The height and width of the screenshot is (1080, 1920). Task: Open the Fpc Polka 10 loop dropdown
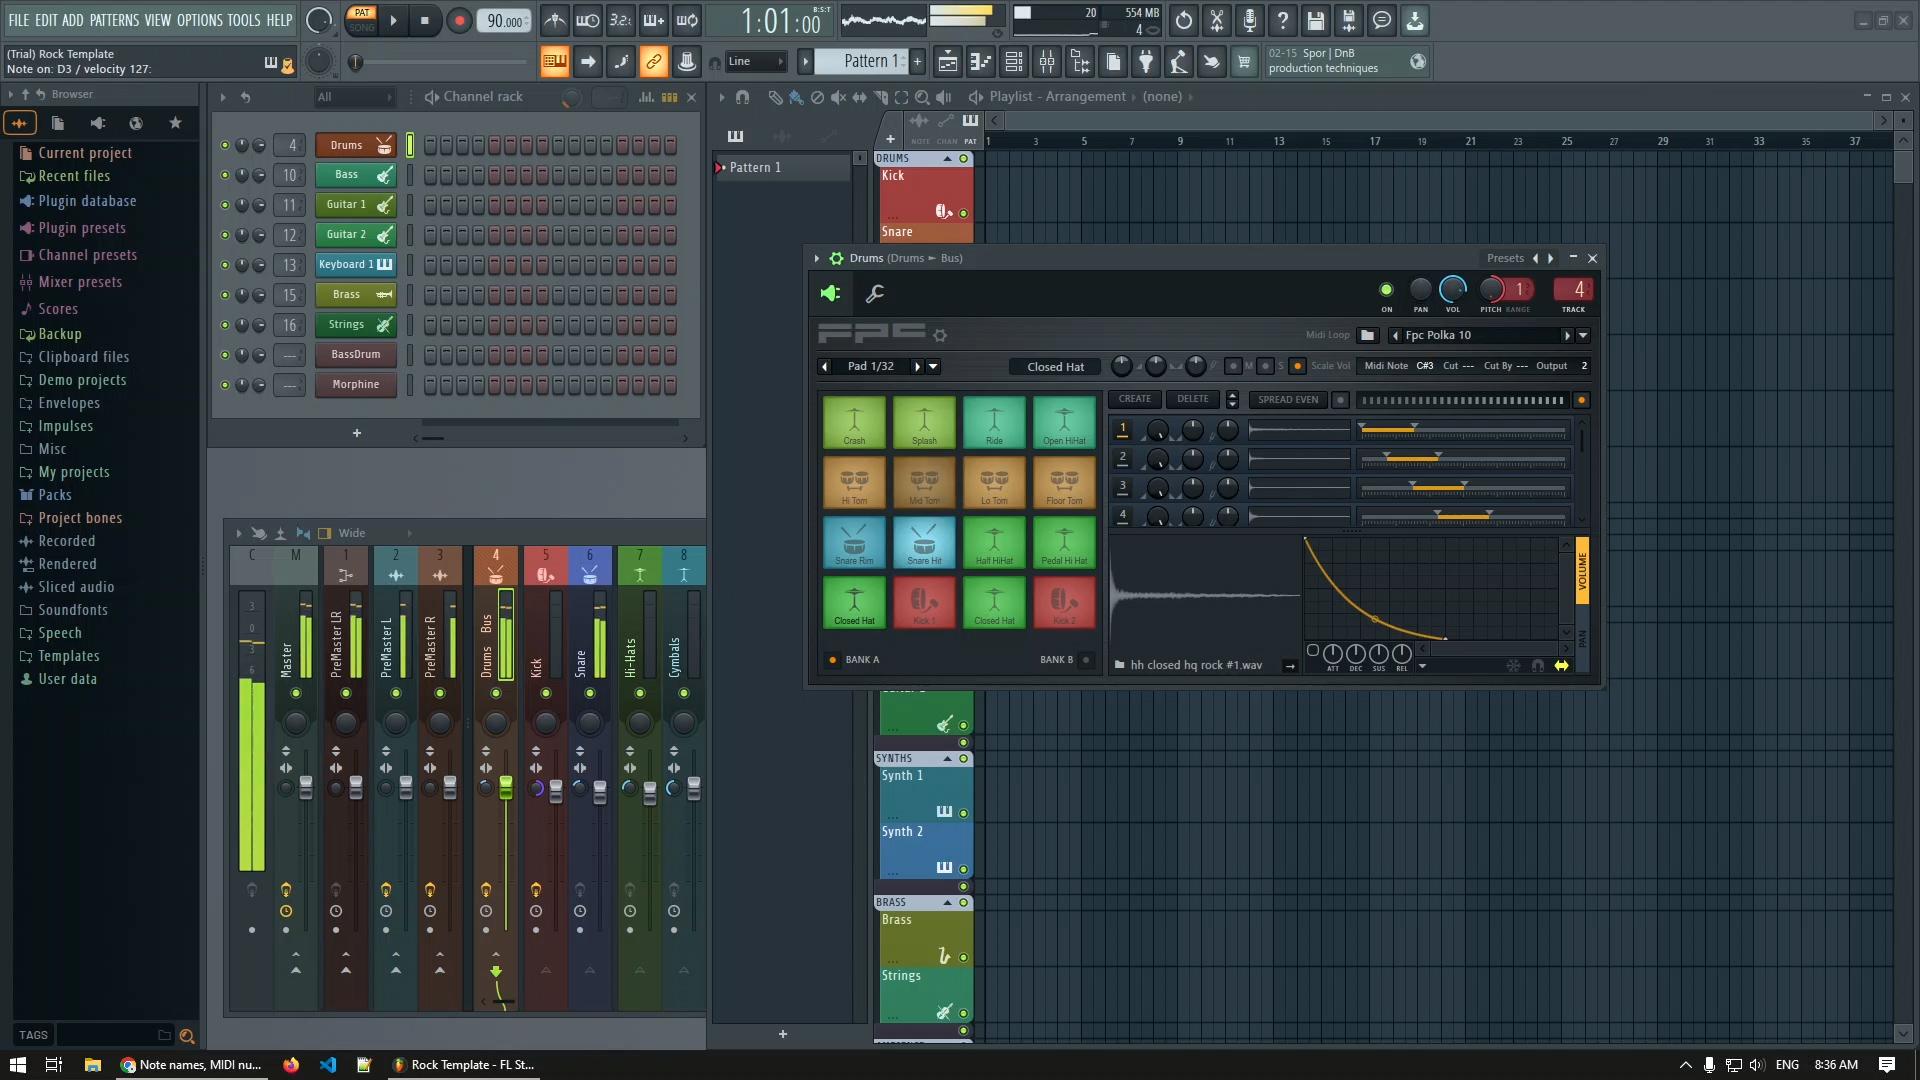click(1582, 336)
